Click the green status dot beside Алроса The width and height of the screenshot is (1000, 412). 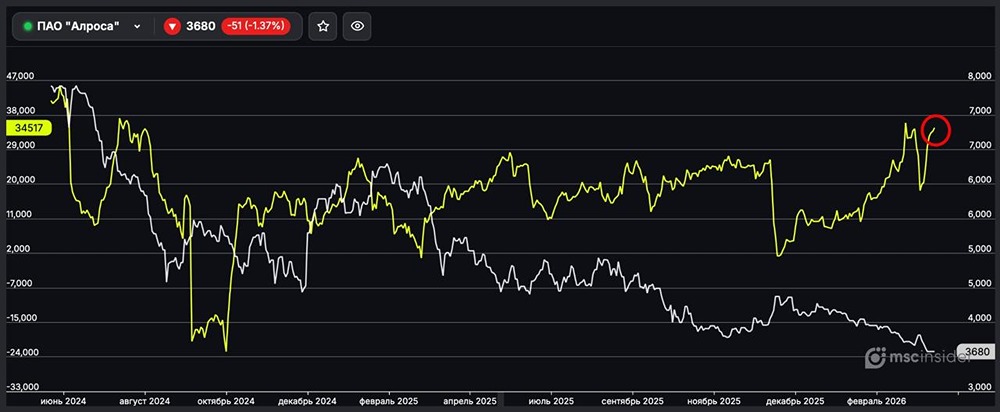(x=28, y=27)
